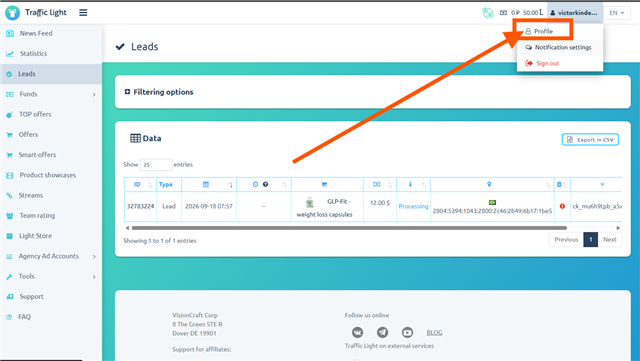Click the chevron column header icon
Image resolution: width=640 pixels, height=361 pixels.
(x=602, y=184)
